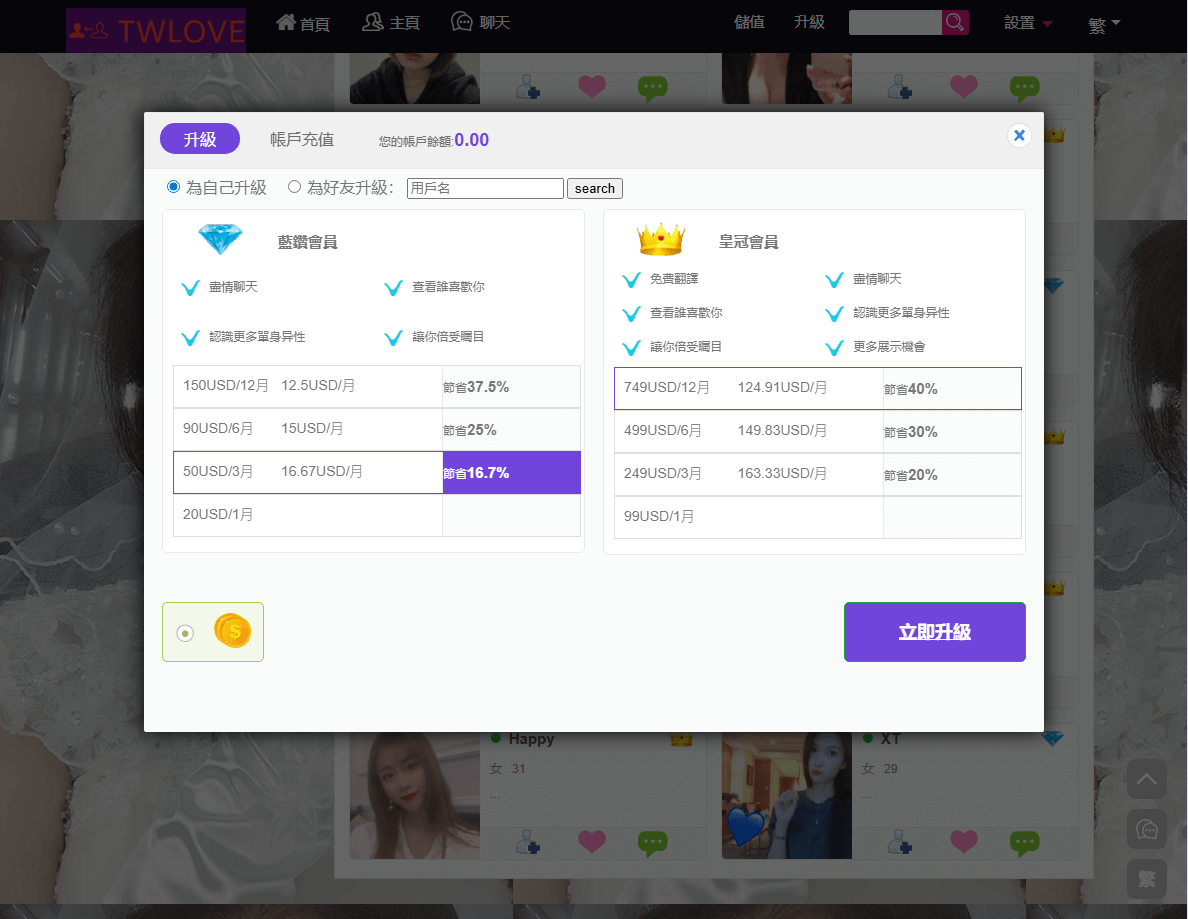Choose the 749USD/12月 crown plan

pos(818,389)
